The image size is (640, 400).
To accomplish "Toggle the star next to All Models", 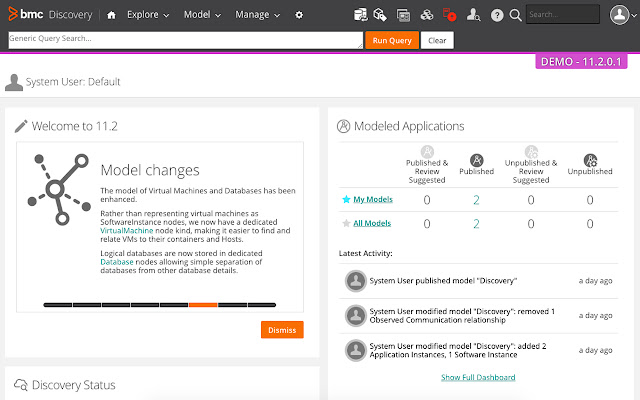I will 347,223.
